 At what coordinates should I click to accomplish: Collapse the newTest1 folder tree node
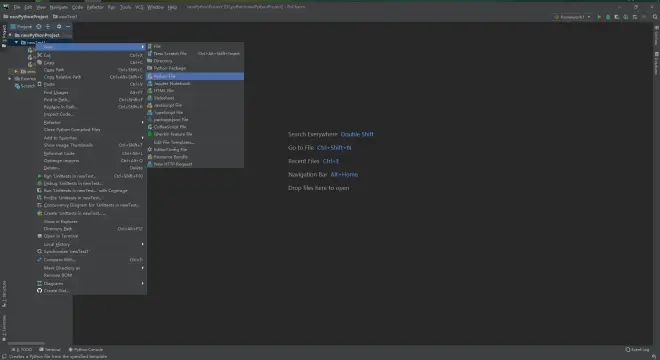click(16, 43)
